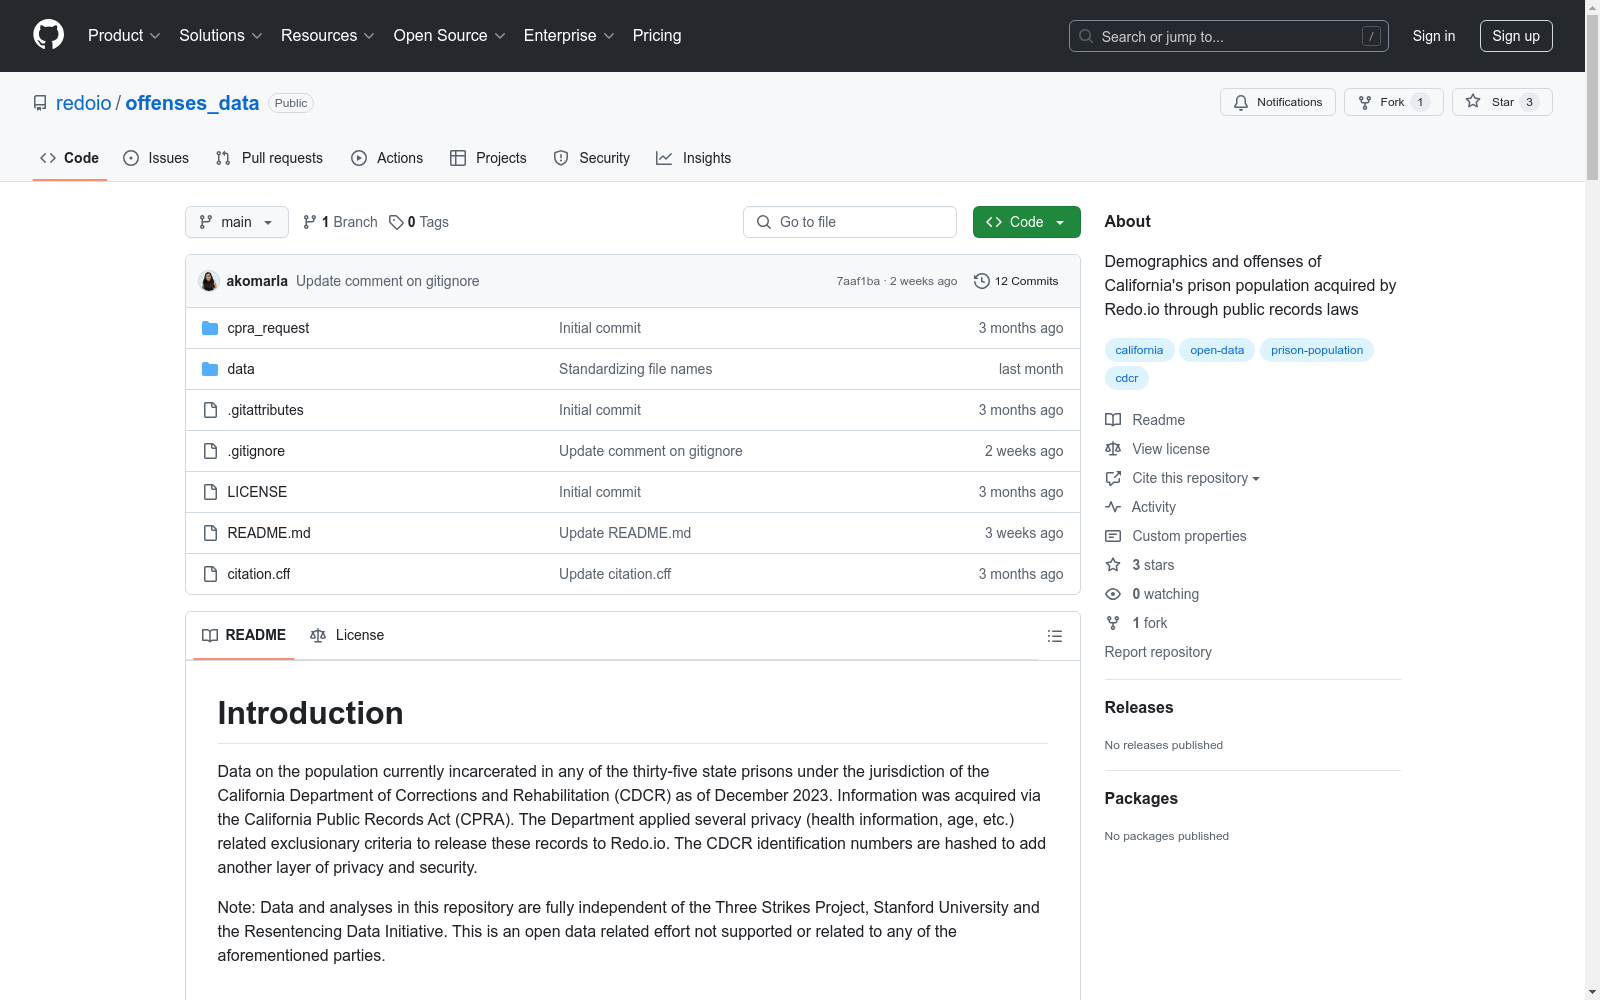Click the search magnifier icon in header
Screen dimensions: 1600x1000
tap(1086, 36)
